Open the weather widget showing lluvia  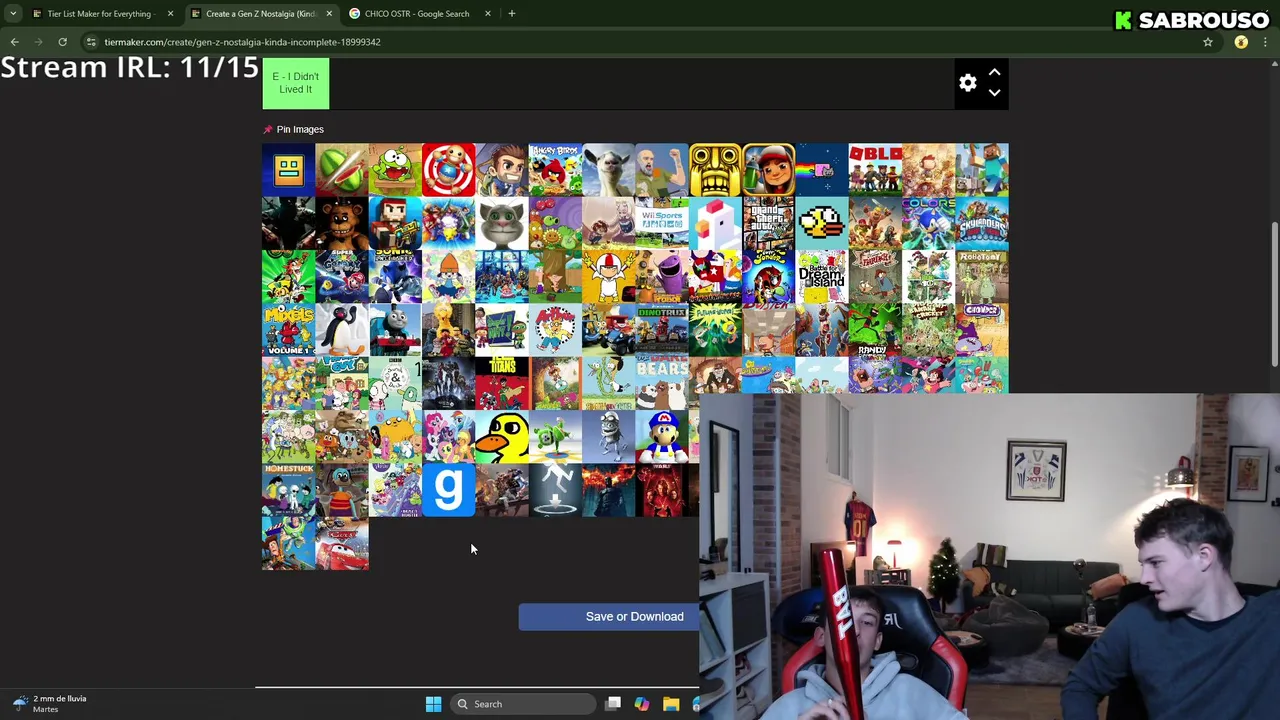click(x=50, y=704)
